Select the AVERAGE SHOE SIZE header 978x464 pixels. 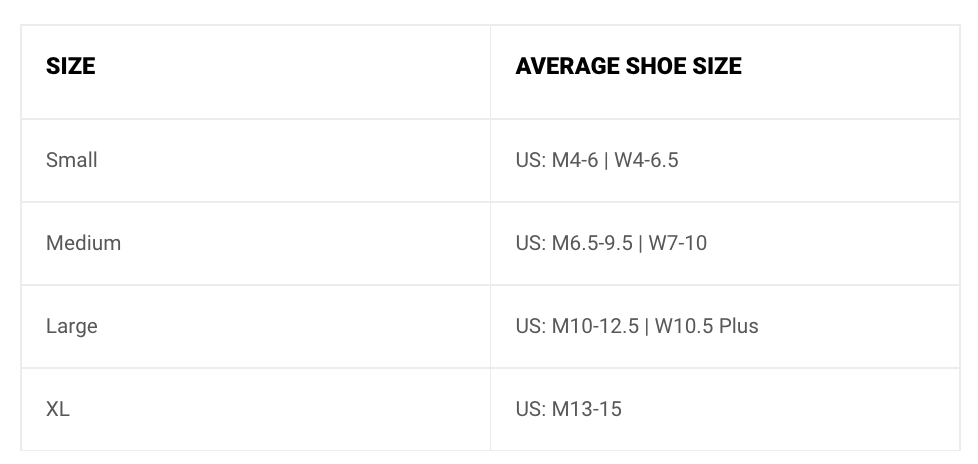[628, 66]
